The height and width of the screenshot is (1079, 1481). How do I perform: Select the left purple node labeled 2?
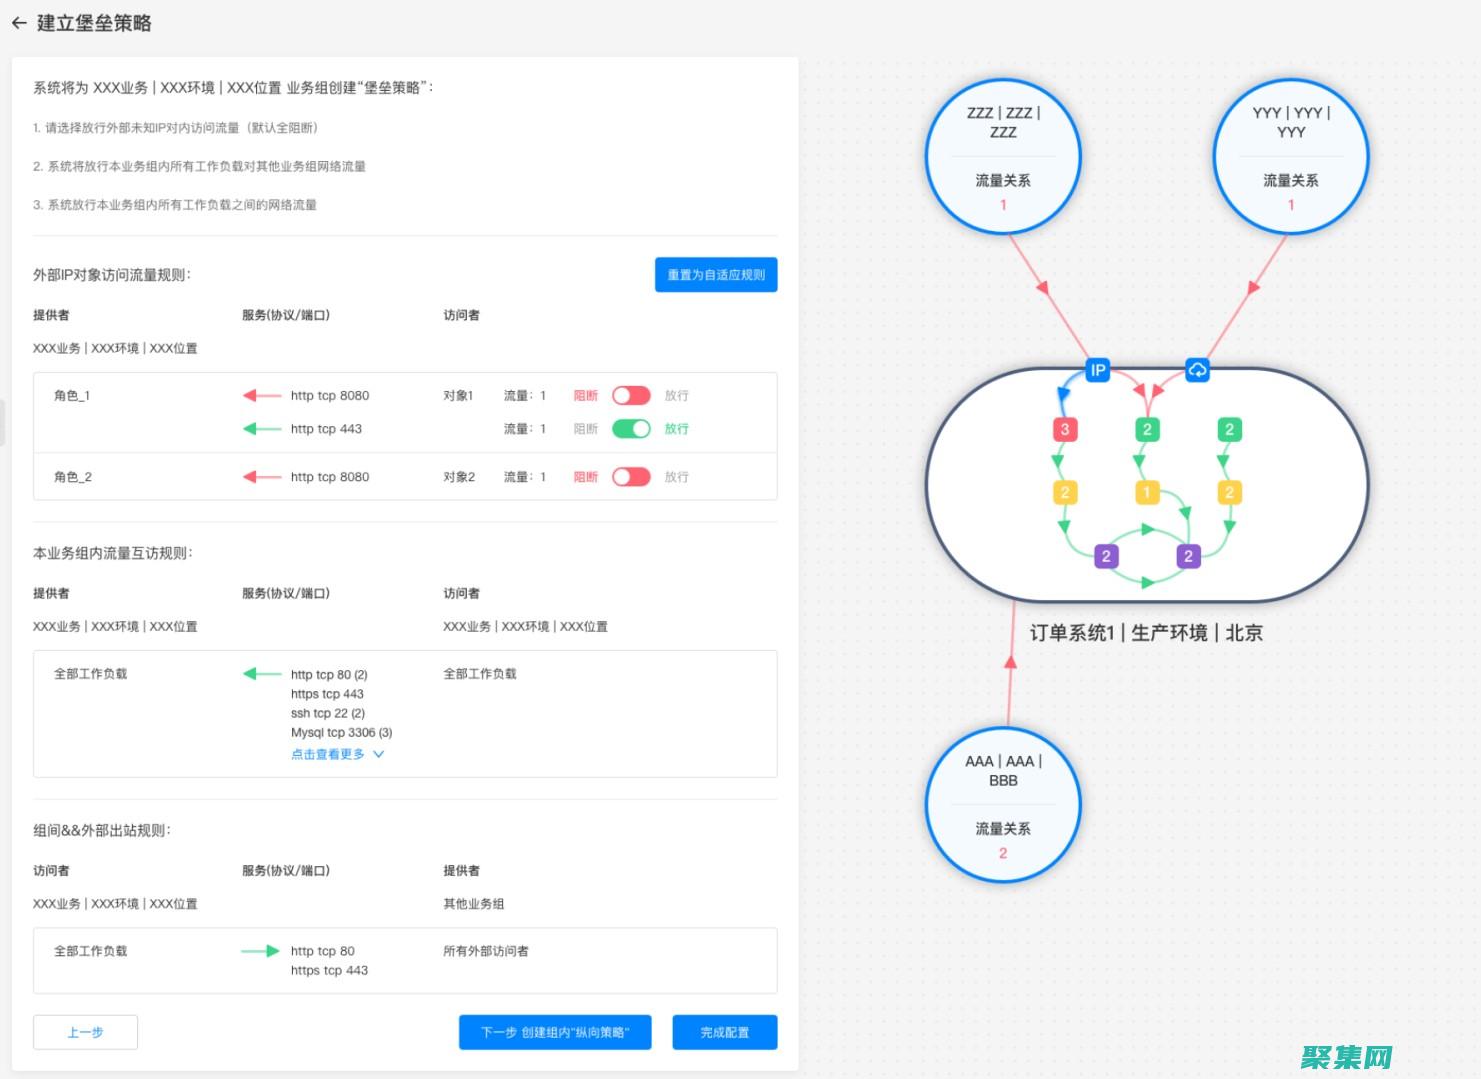pos(1106,556)
